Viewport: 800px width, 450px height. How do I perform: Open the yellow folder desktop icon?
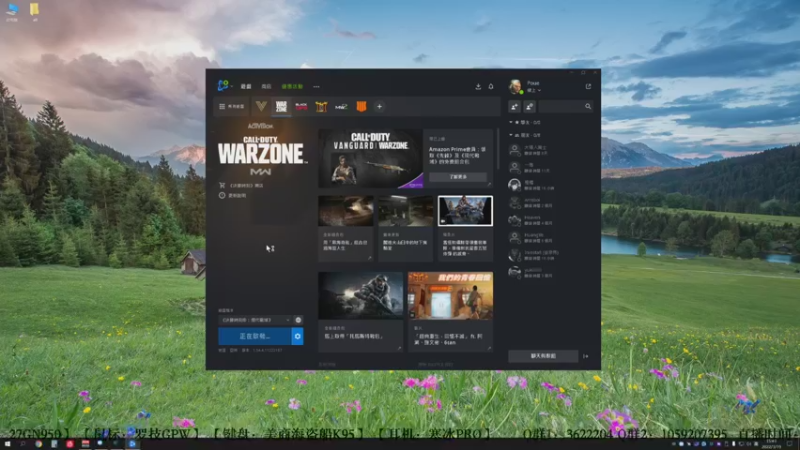[34, 11]
